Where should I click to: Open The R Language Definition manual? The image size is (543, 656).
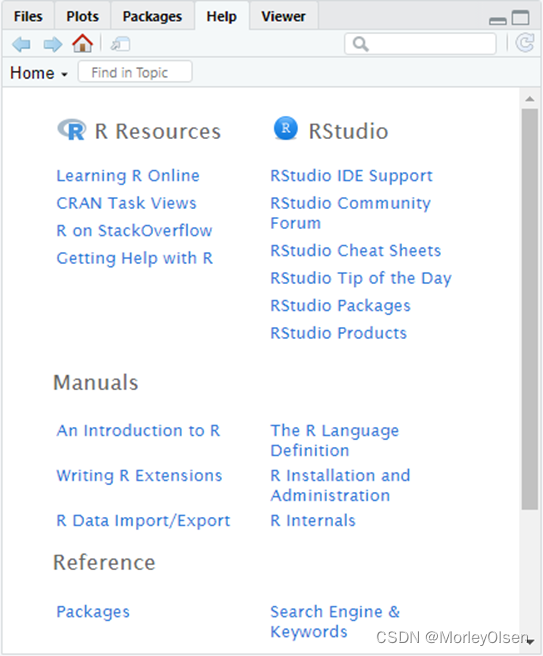point(335,441)
